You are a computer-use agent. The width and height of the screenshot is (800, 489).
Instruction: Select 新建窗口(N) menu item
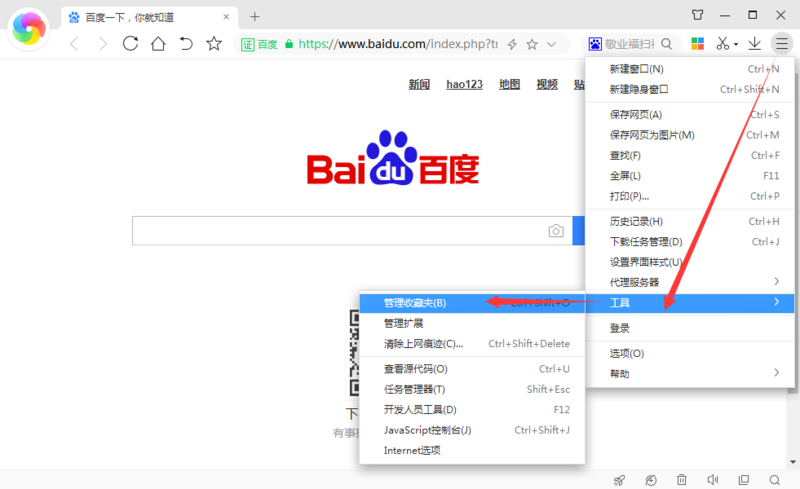tap(690, 69)
